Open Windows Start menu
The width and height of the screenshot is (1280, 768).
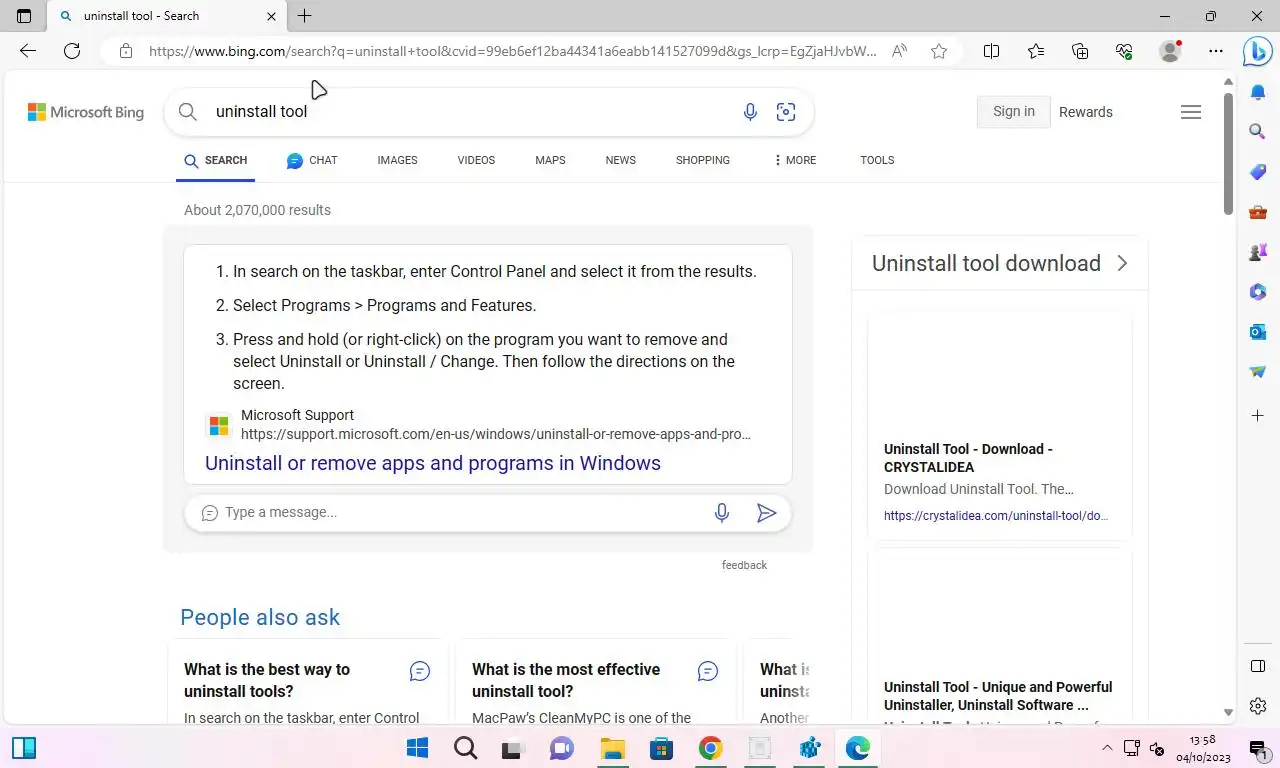pos(418,748)
